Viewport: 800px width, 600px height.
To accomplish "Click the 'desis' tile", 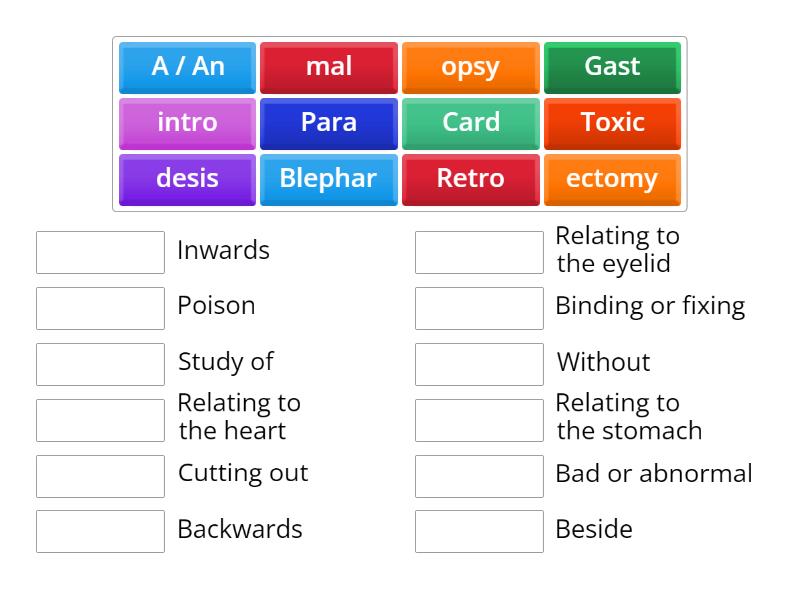I will tap(188, 179).
